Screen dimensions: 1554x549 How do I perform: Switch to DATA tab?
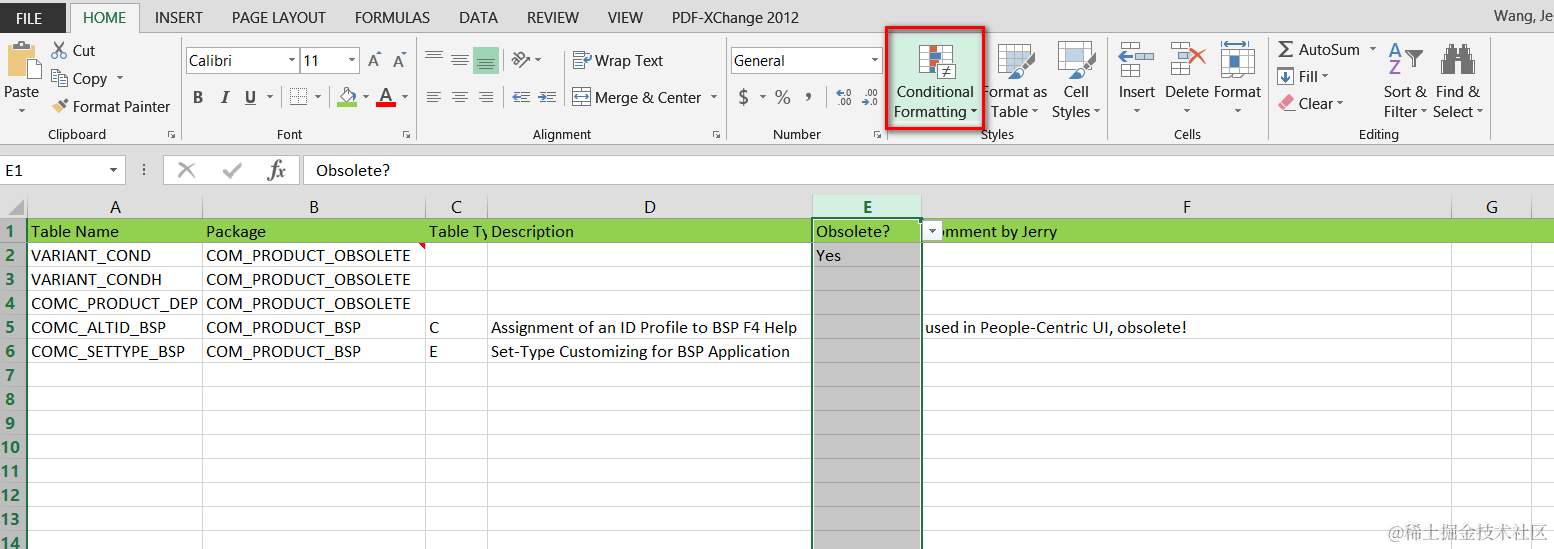coord(478,18)
